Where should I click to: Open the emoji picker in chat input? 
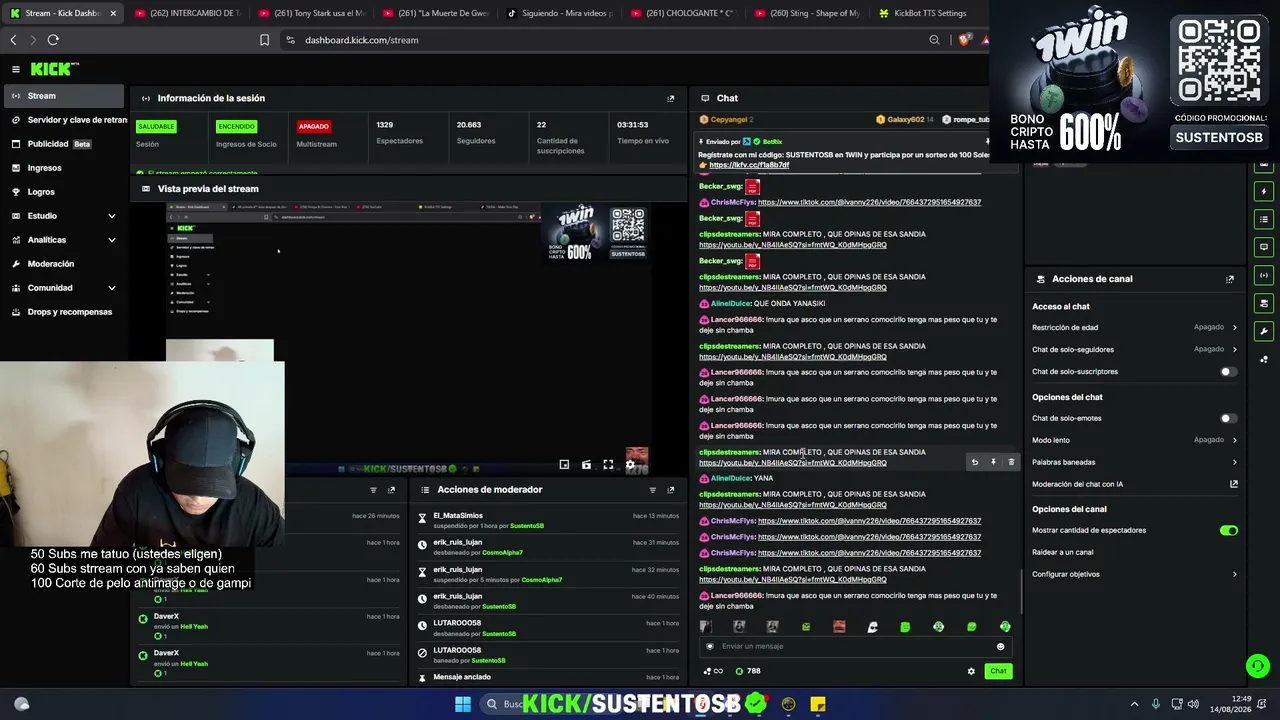coord(1000,646)
